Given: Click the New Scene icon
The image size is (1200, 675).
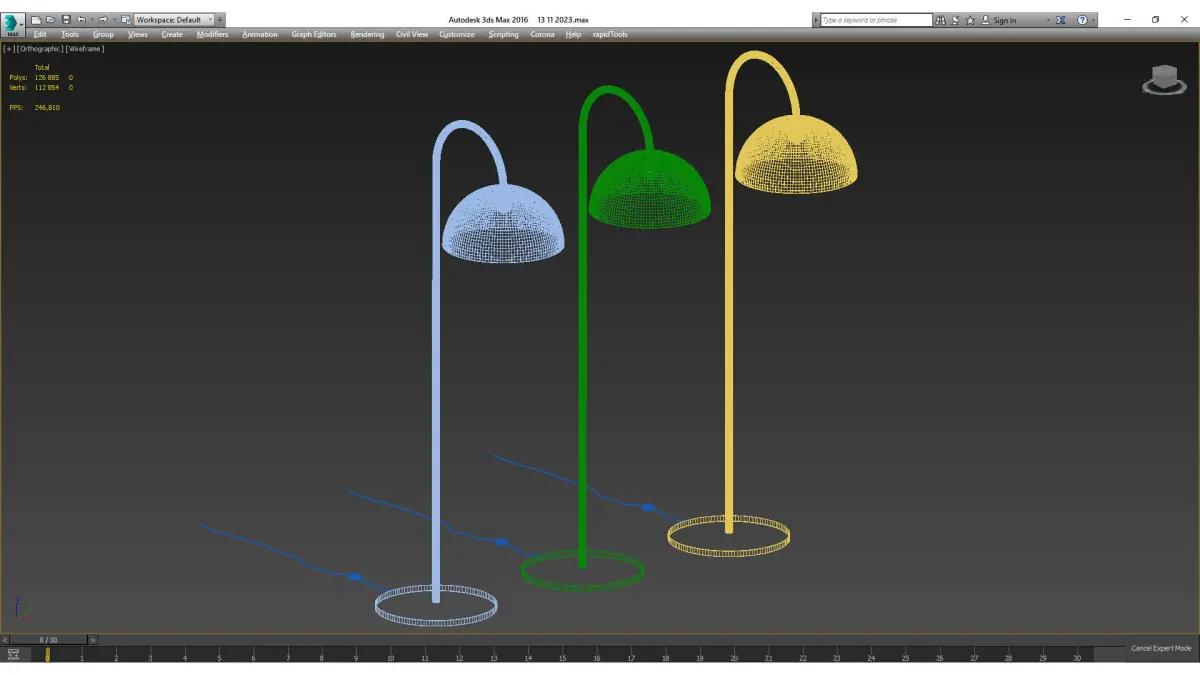Looking at the screenshot, I should point(36,20).
